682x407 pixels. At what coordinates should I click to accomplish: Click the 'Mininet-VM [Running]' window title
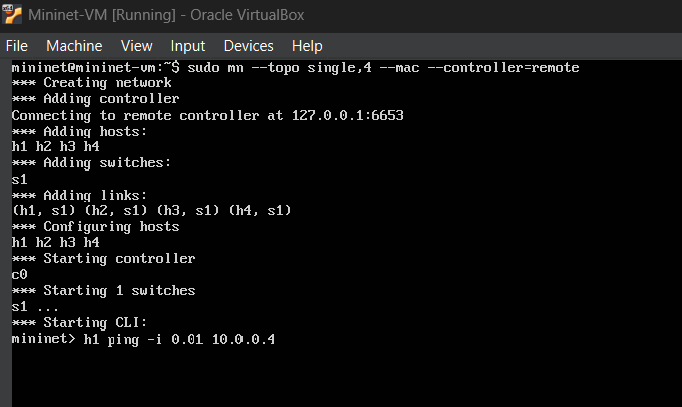coord(166,15)
